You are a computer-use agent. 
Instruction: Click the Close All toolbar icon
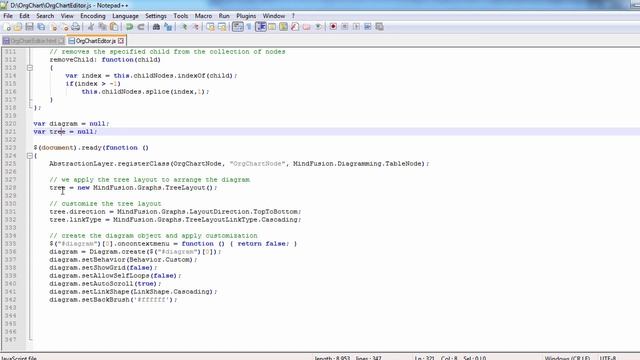pos(65,27)
